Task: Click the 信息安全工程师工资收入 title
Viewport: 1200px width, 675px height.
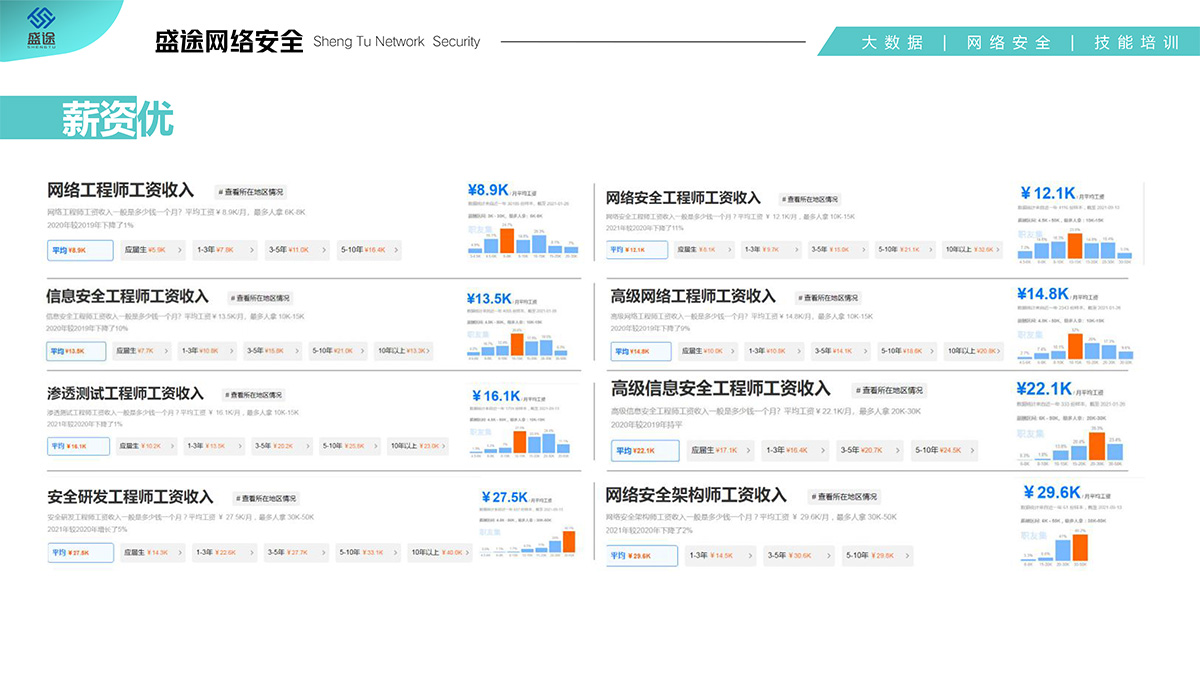Action: pyautogui.click(x=127, y=296)
